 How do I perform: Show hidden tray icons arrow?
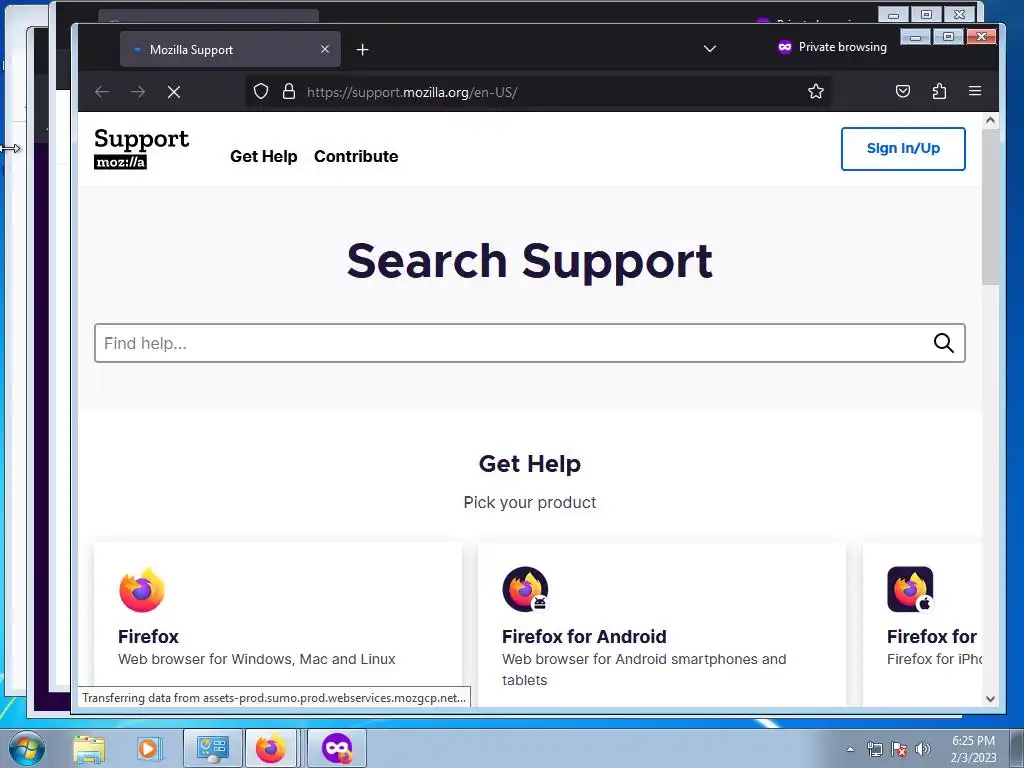point(850,749)
